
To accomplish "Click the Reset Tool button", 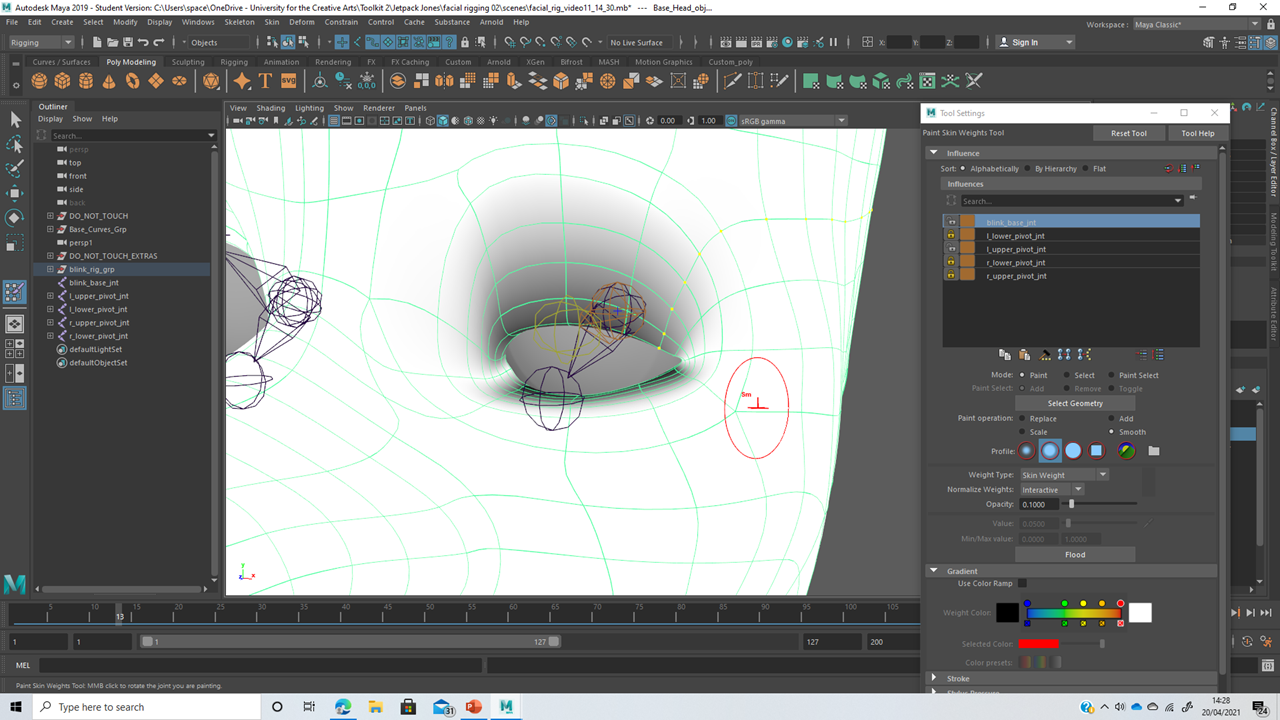I will pyautogui.click(x=1129, y=133).
